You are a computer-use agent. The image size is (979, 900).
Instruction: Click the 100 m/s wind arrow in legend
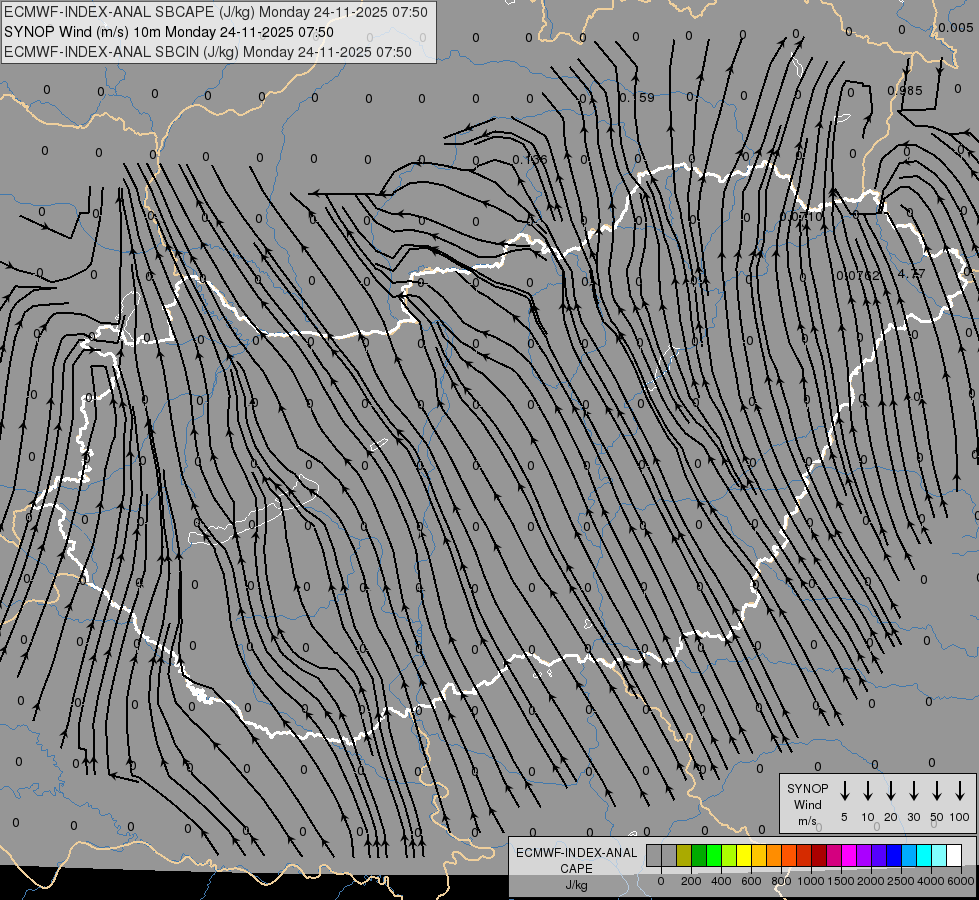pyautogui.click(x=960, y=791)
